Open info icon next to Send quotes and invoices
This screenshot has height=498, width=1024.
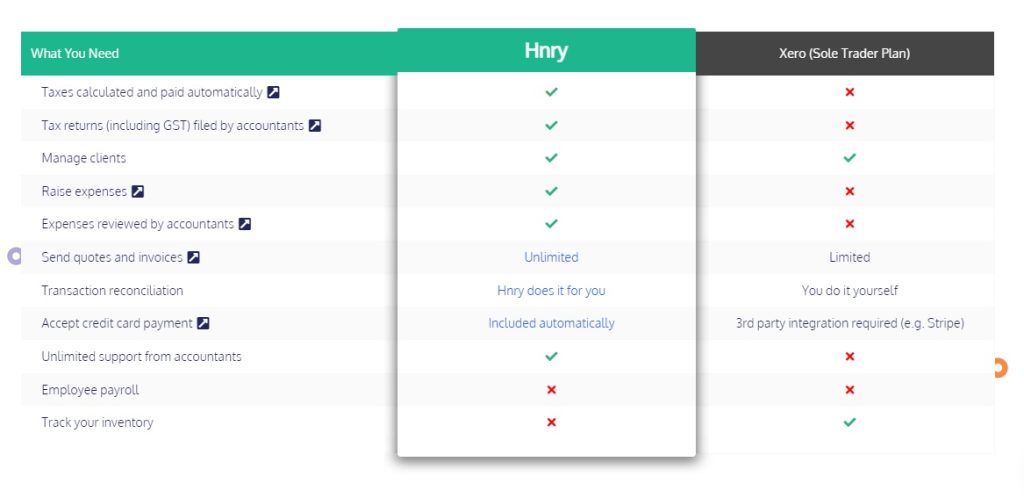193,257
